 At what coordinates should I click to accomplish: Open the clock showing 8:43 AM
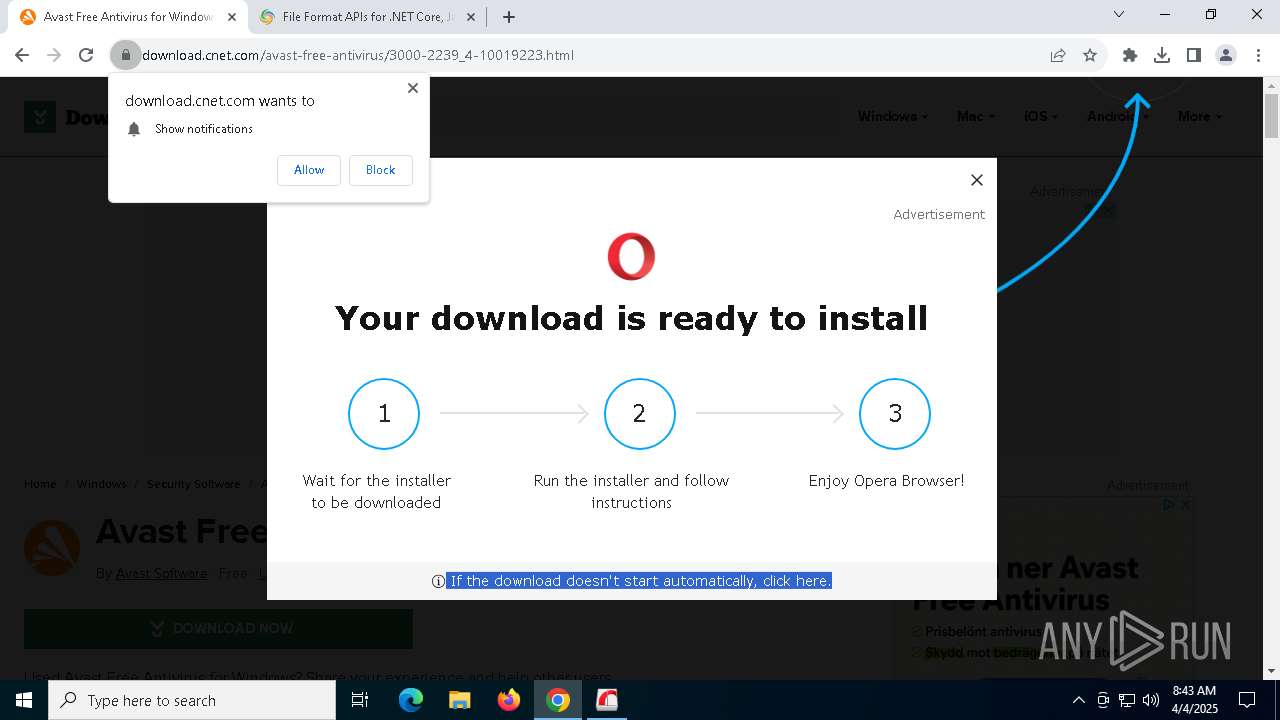1194,700
